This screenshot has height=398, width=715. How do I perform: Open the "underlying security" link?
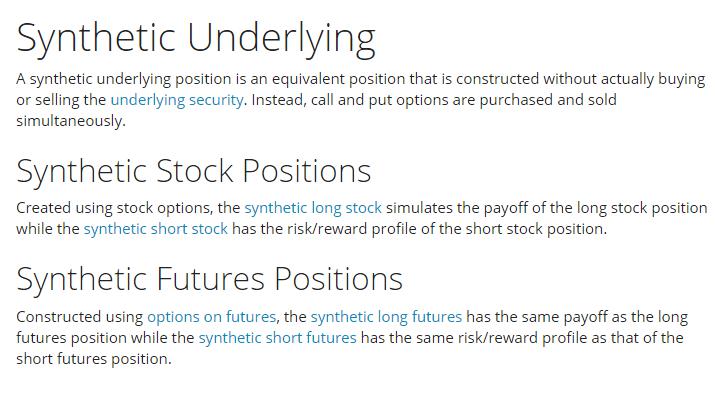[177, 100]
